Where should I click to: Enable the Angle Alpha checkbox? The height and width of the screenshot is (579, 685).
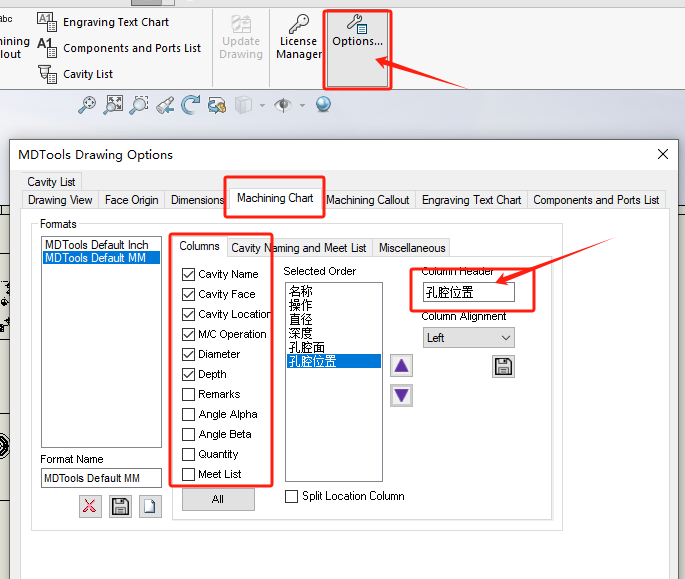pos(188,414)
